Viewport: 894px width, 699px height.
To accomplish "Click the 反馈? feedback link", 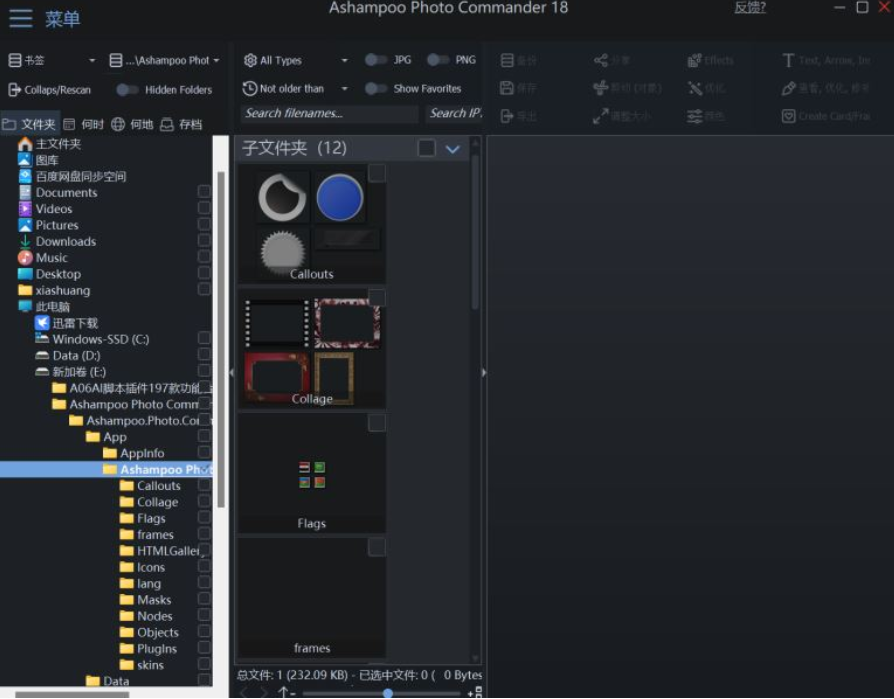I will coord(748,7).
